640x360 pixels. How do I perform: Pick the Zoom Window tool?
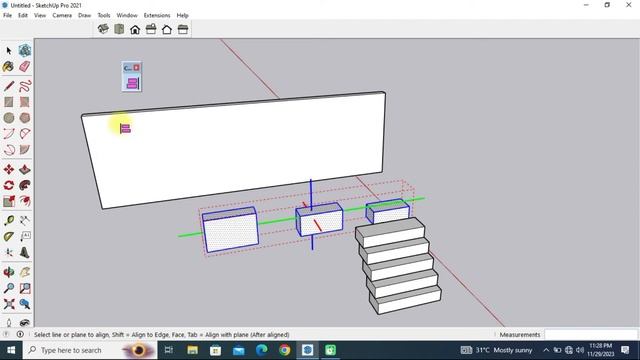pos(24,288)
